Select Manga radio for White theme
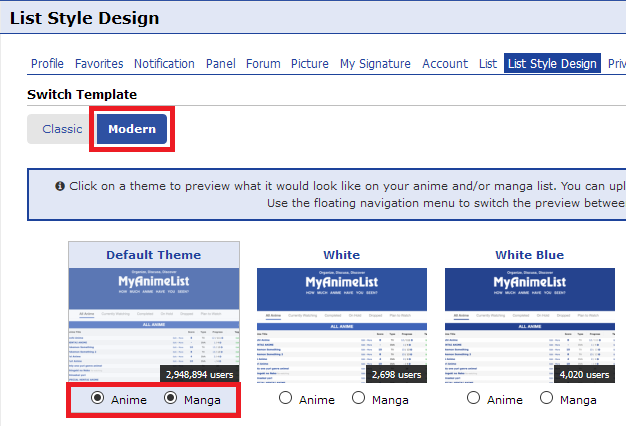 click(x=359, y=398)
